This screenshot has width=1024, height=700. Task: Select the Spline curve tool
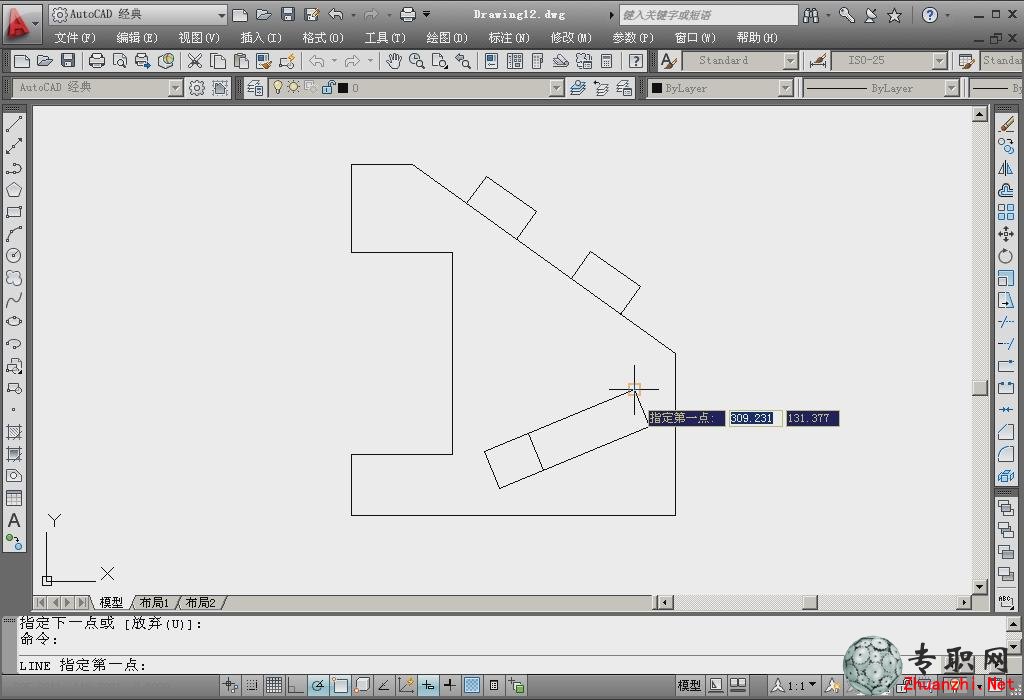click(14, 300)
